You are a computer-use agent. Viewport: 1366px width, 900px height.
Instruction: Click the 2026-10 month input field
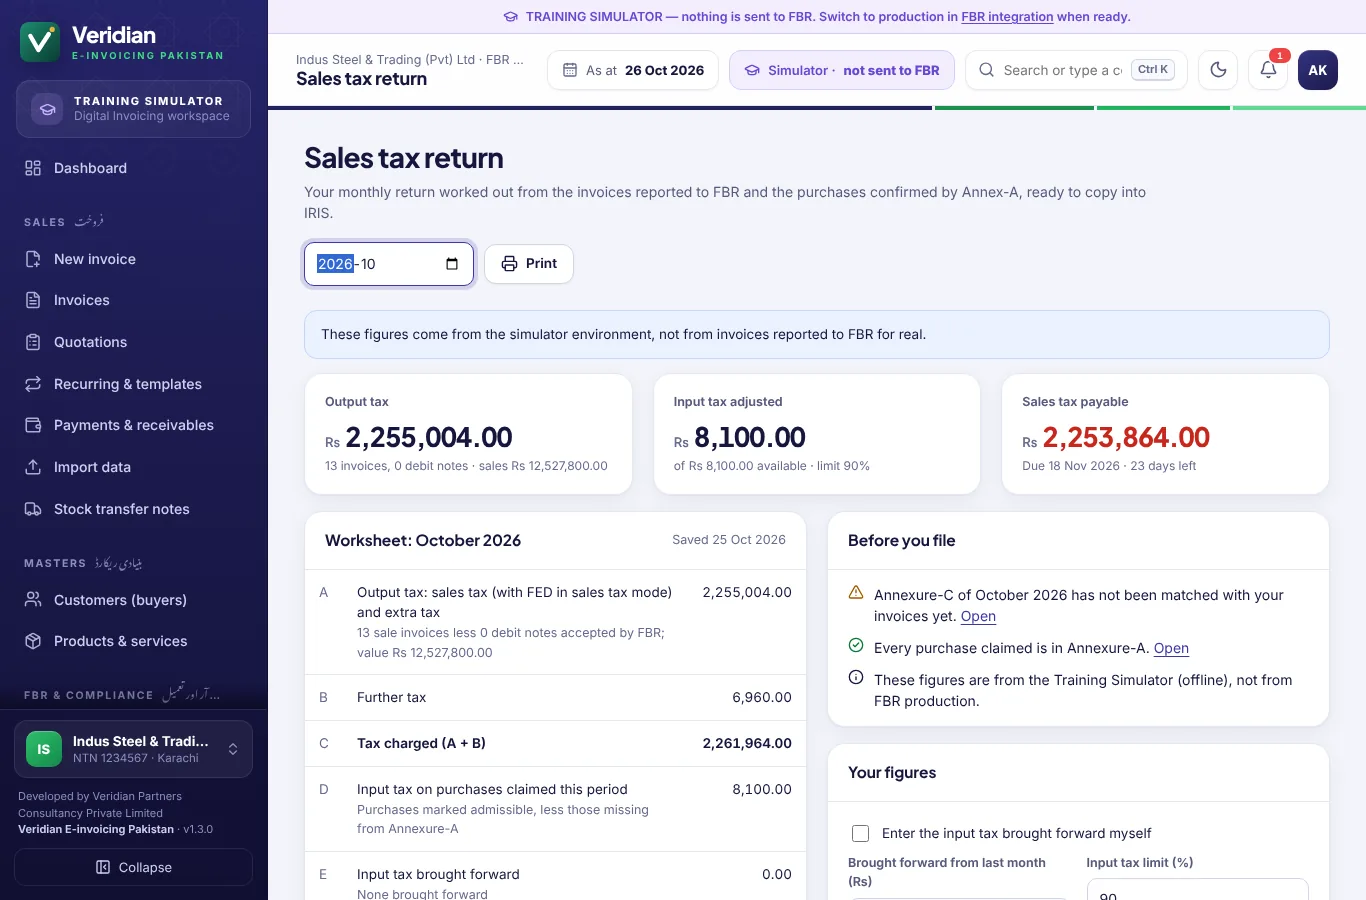coord(389,264)
